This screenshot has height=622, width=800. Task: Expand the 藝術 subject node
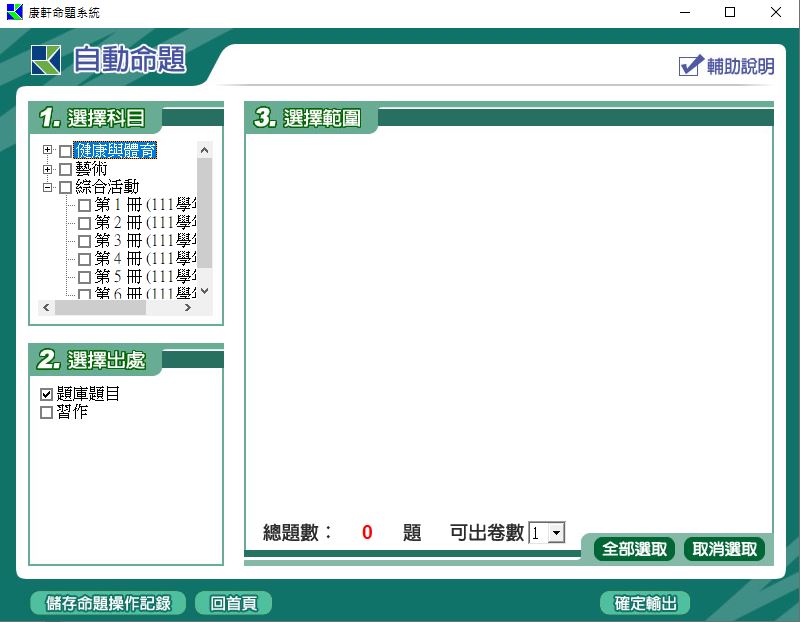click(x=47, y=169)
